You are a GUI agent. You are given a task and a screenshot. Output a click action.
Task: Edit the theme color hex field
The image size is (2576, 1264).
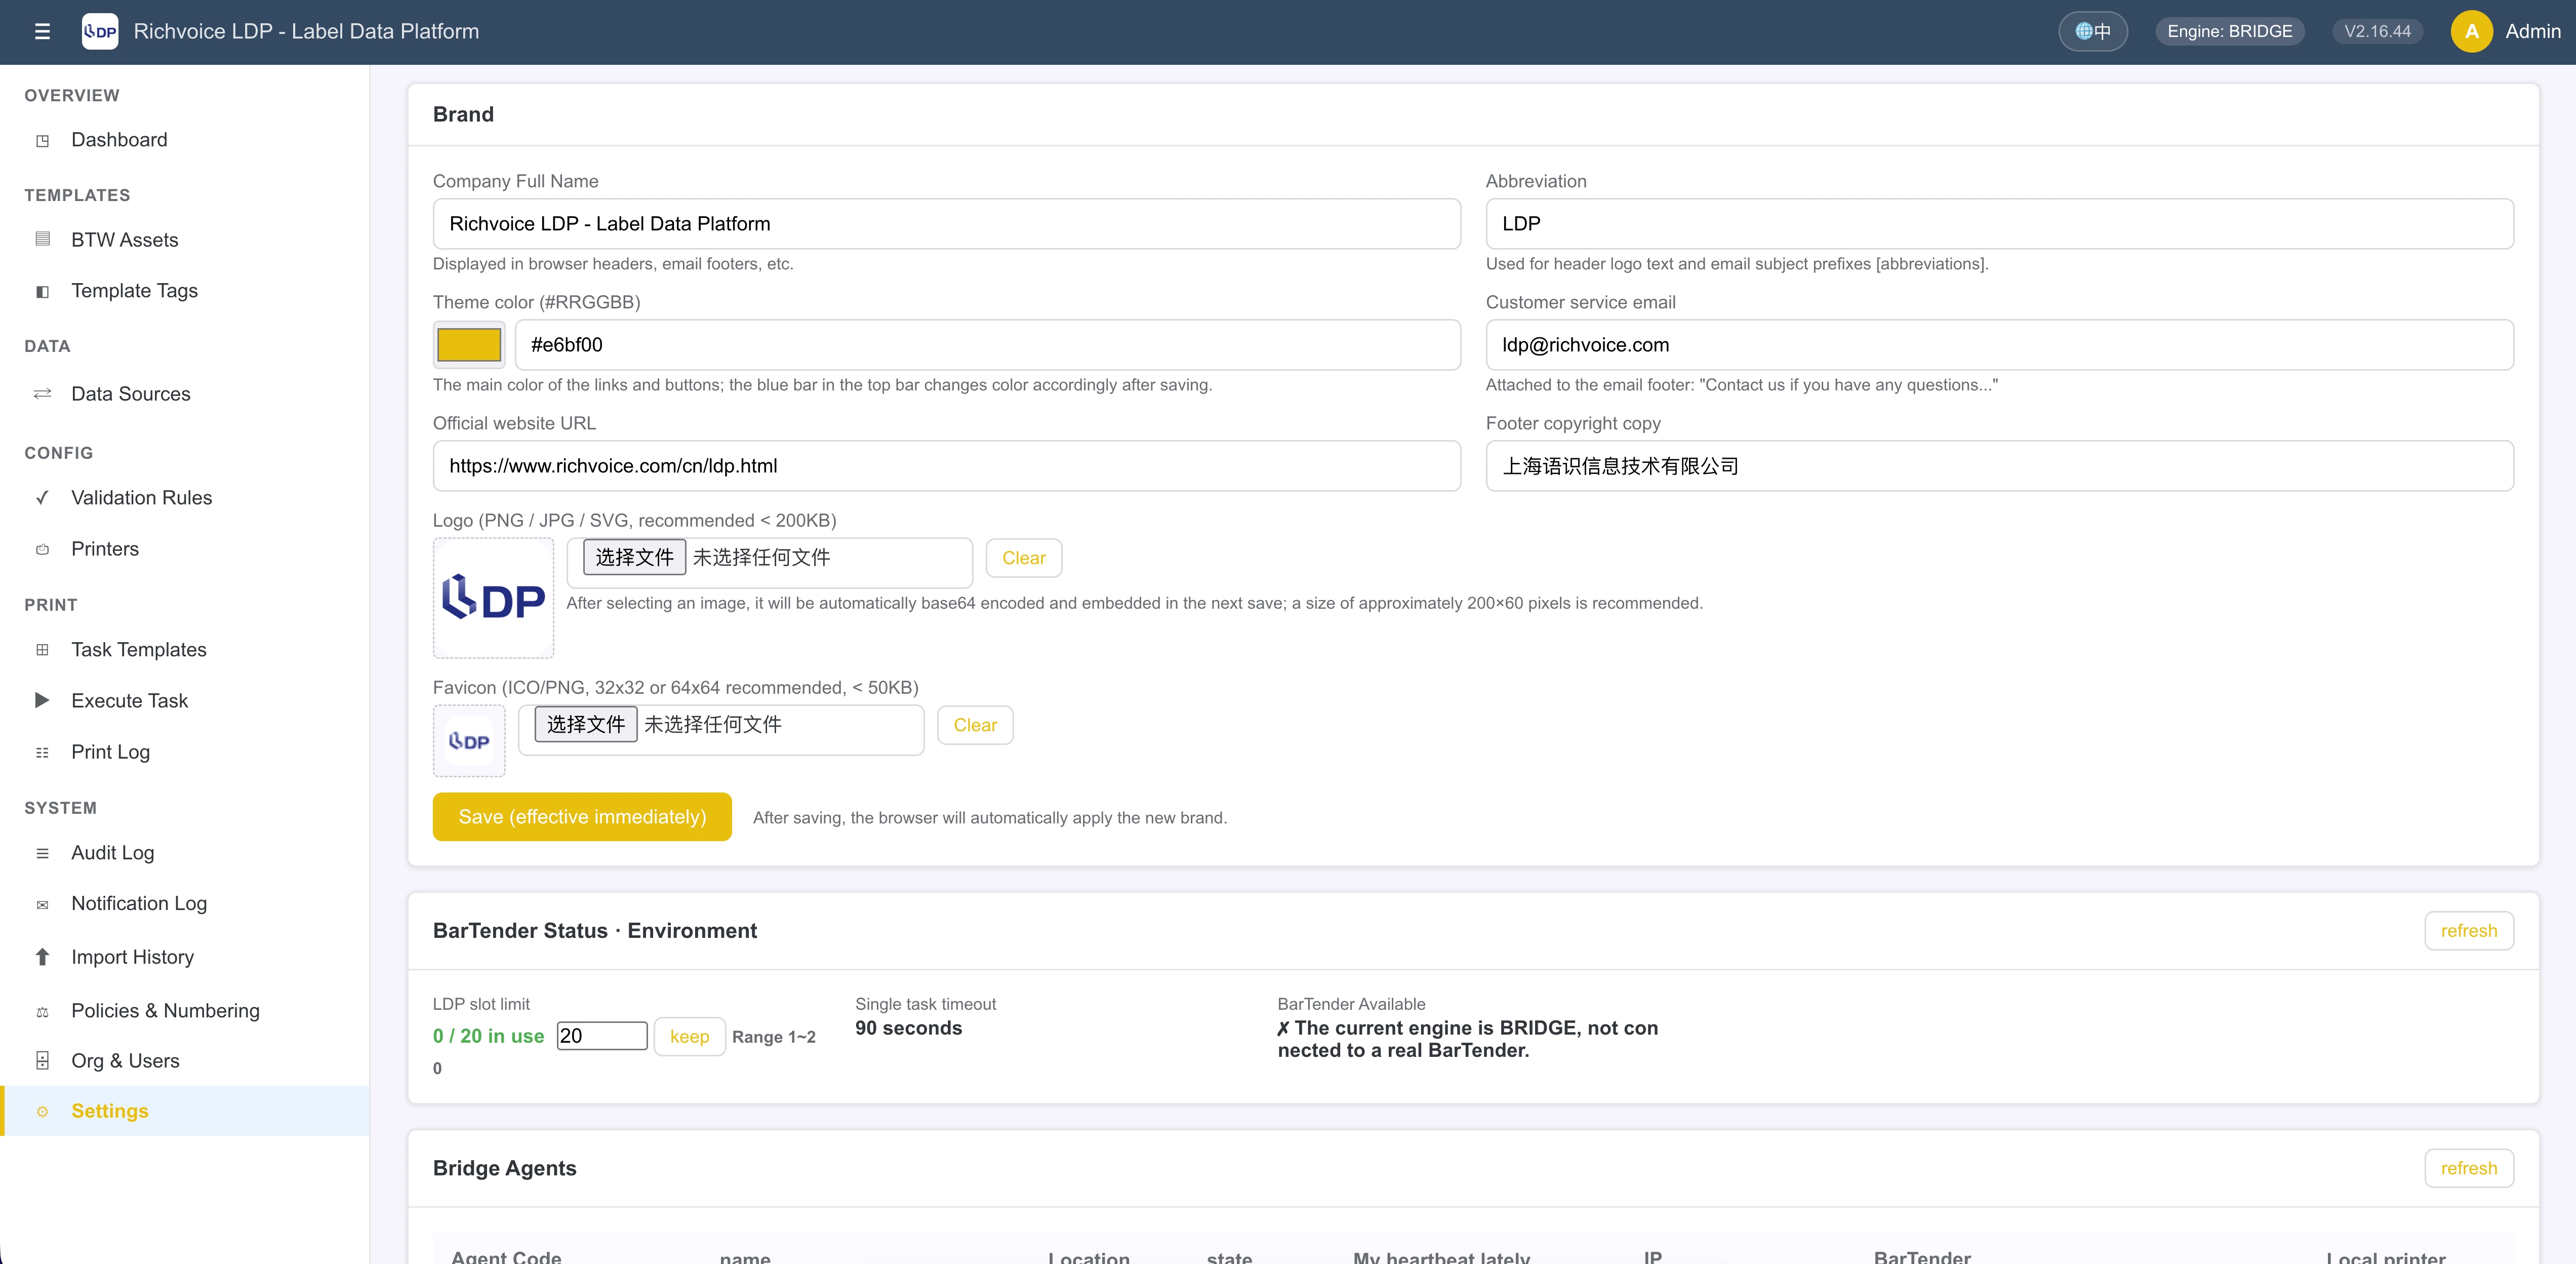[988, 345]
